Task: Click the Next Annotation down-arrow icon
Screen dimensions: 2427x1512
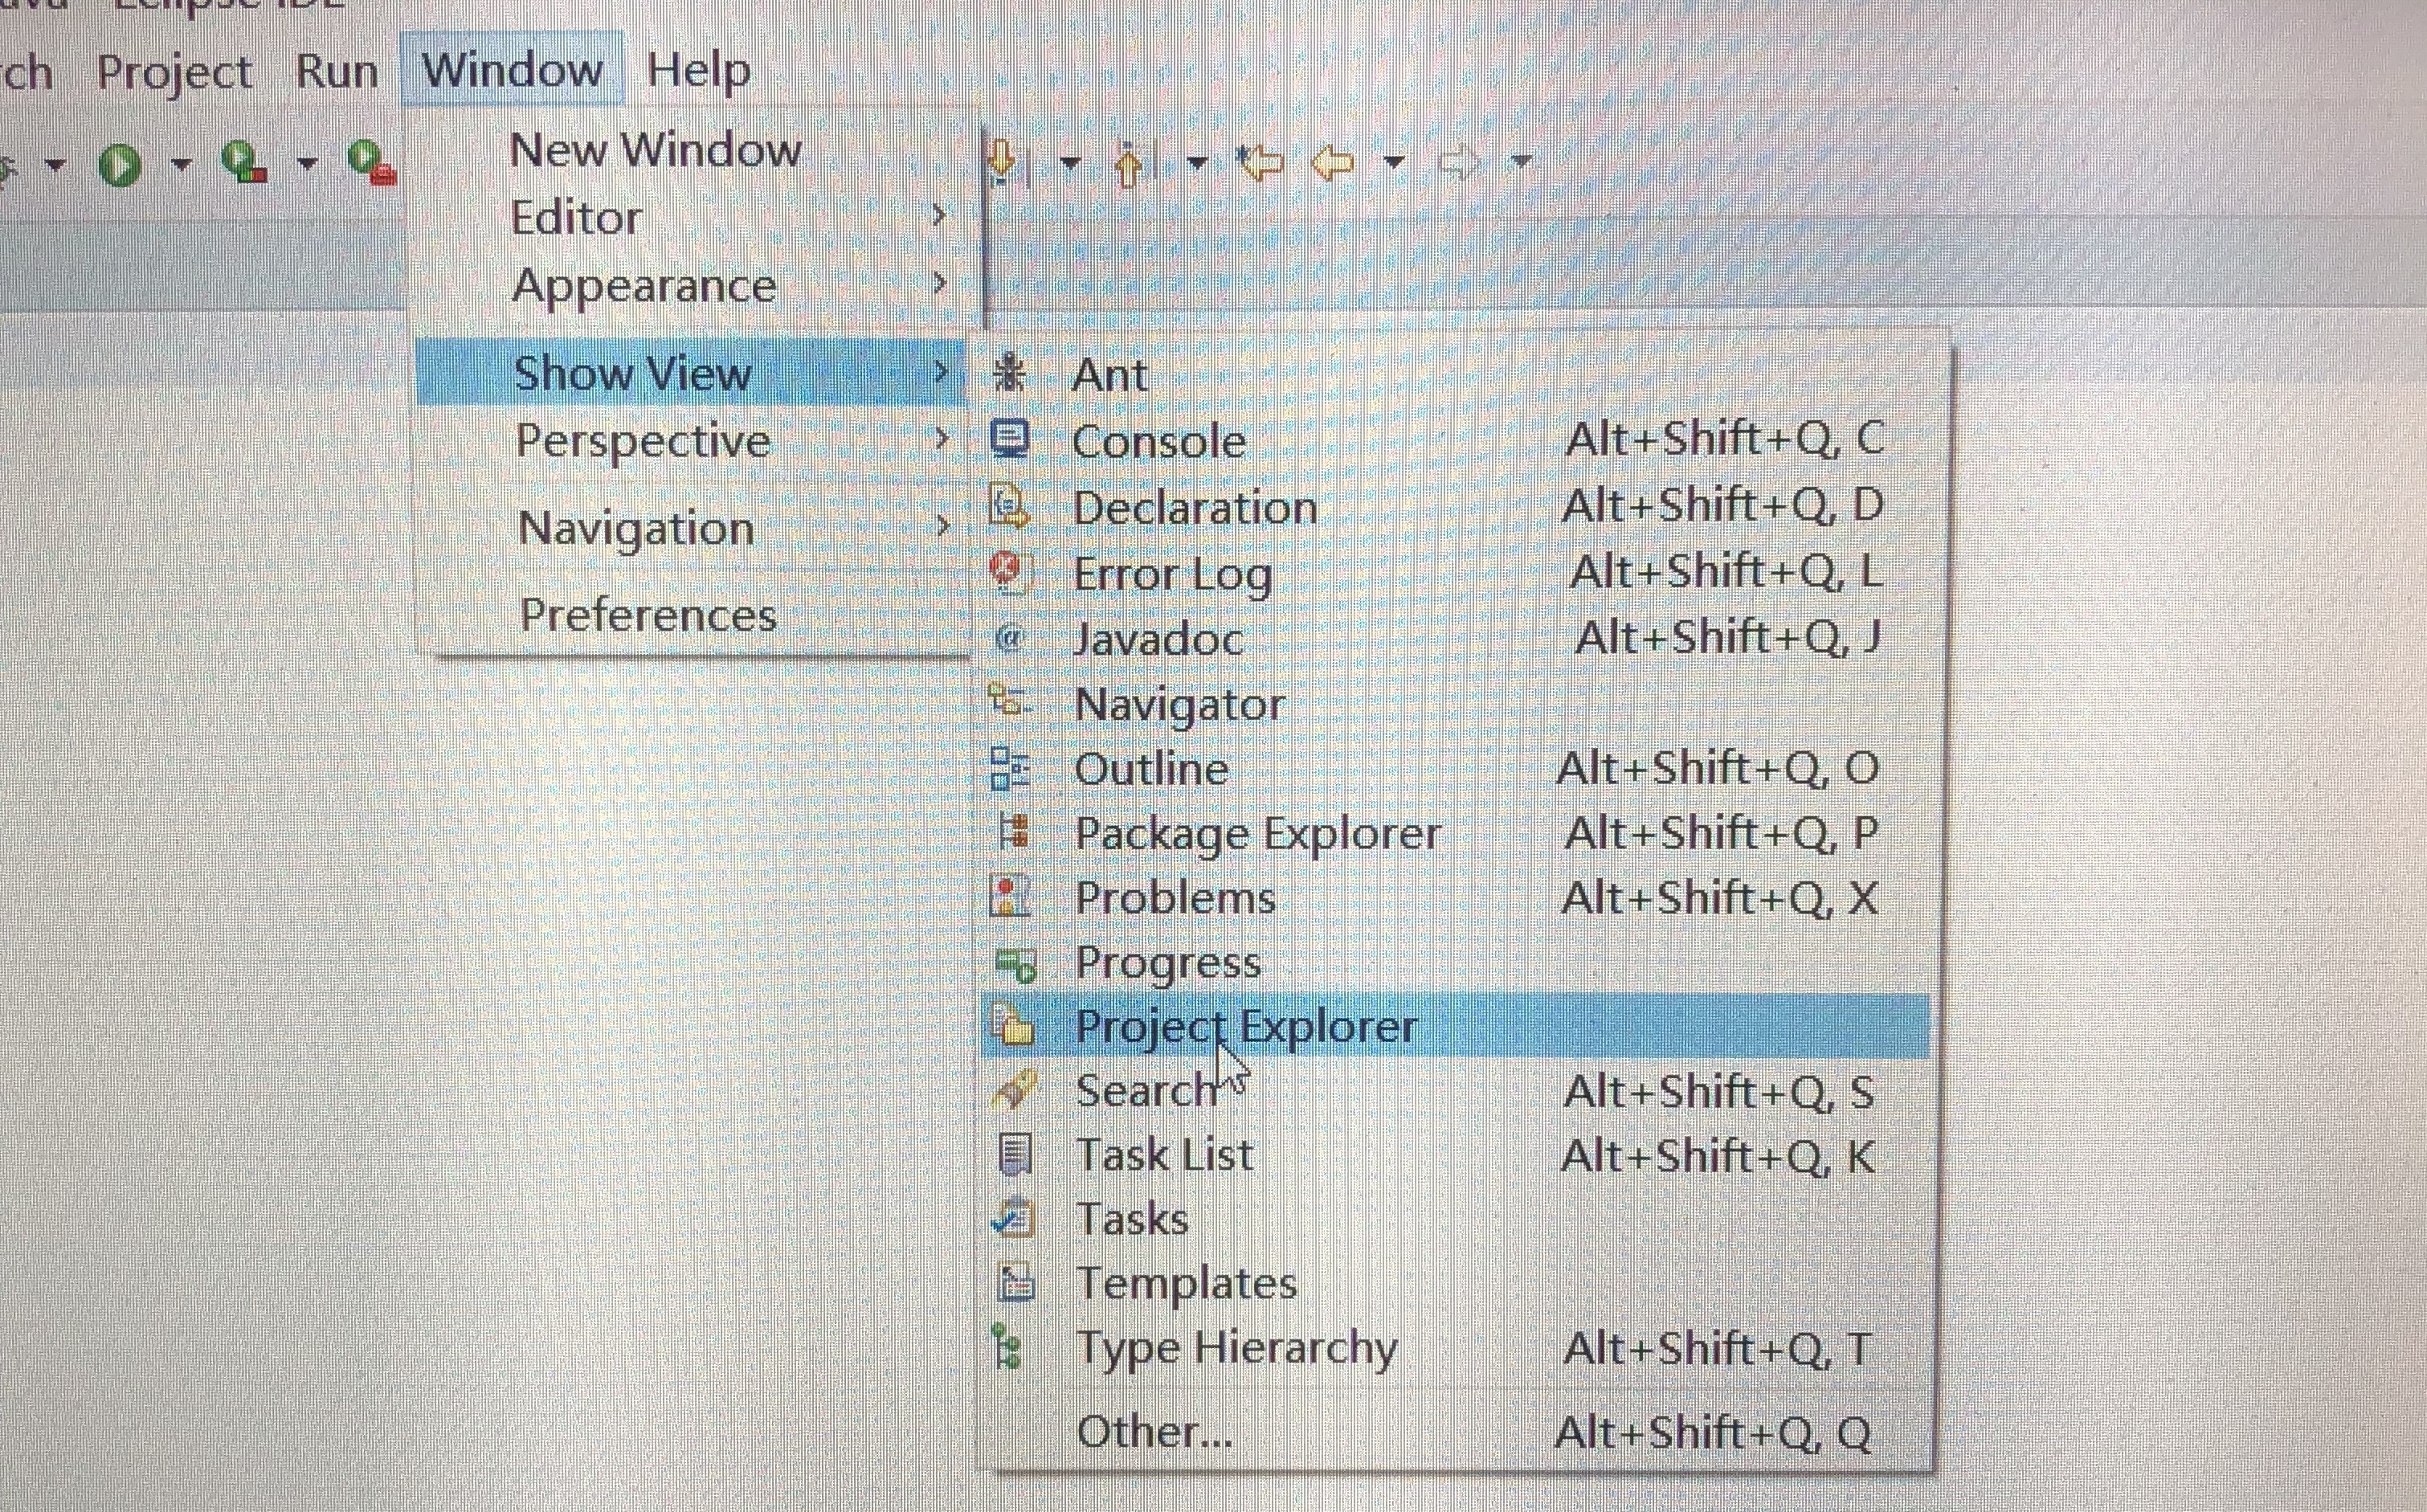Action: click(1003, 161)
